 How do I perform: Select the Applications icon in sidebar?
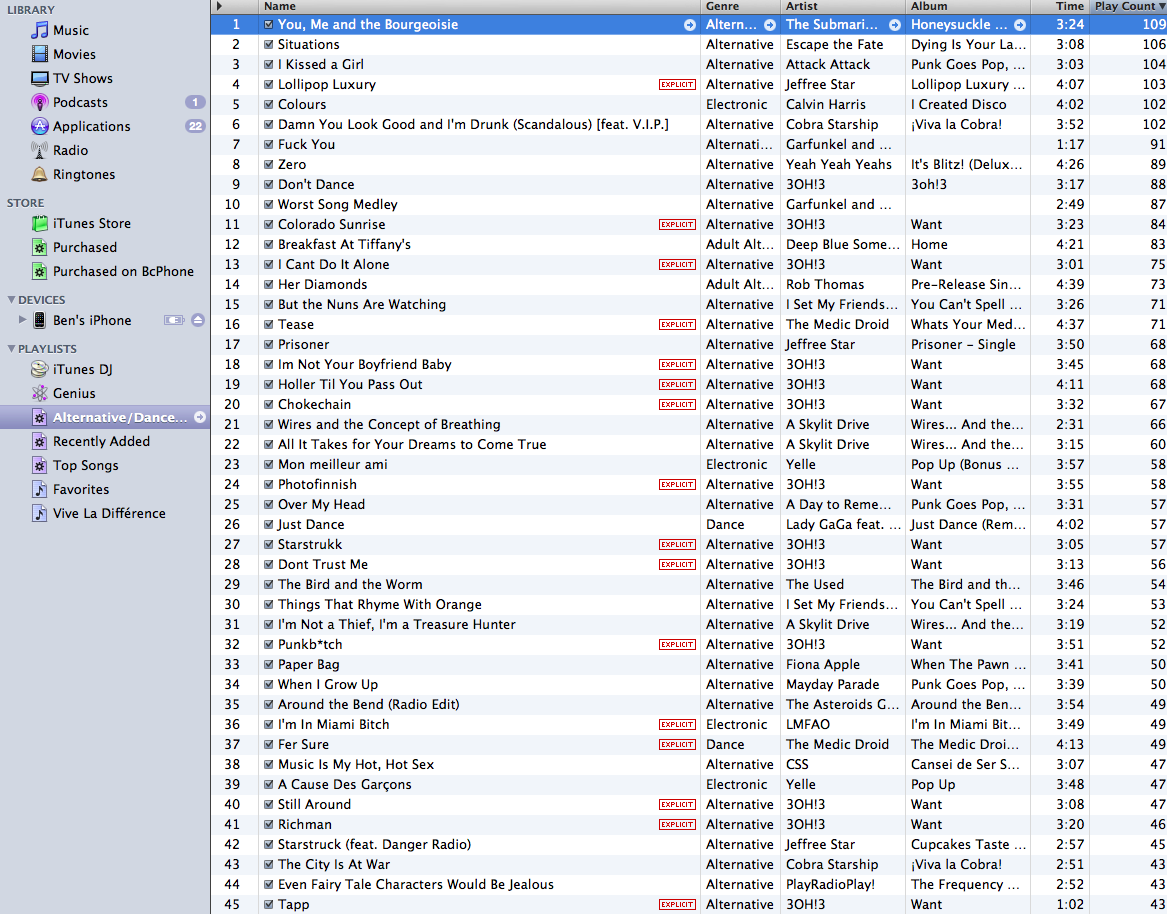tap(39, 126)
